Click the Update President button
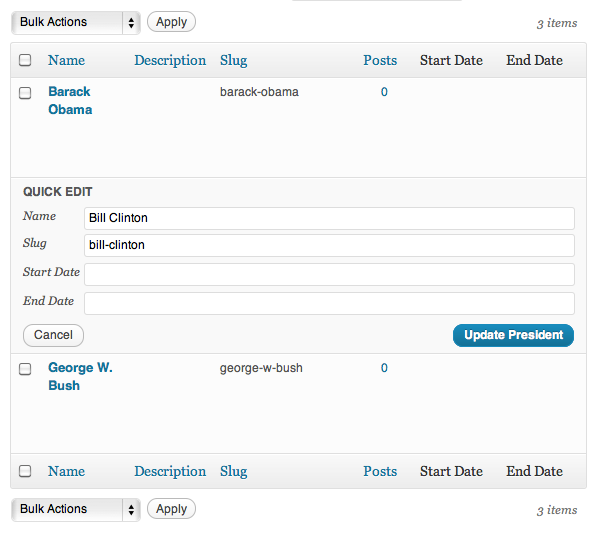Viewport: 600px width, 535px height. tap(514, 335)
